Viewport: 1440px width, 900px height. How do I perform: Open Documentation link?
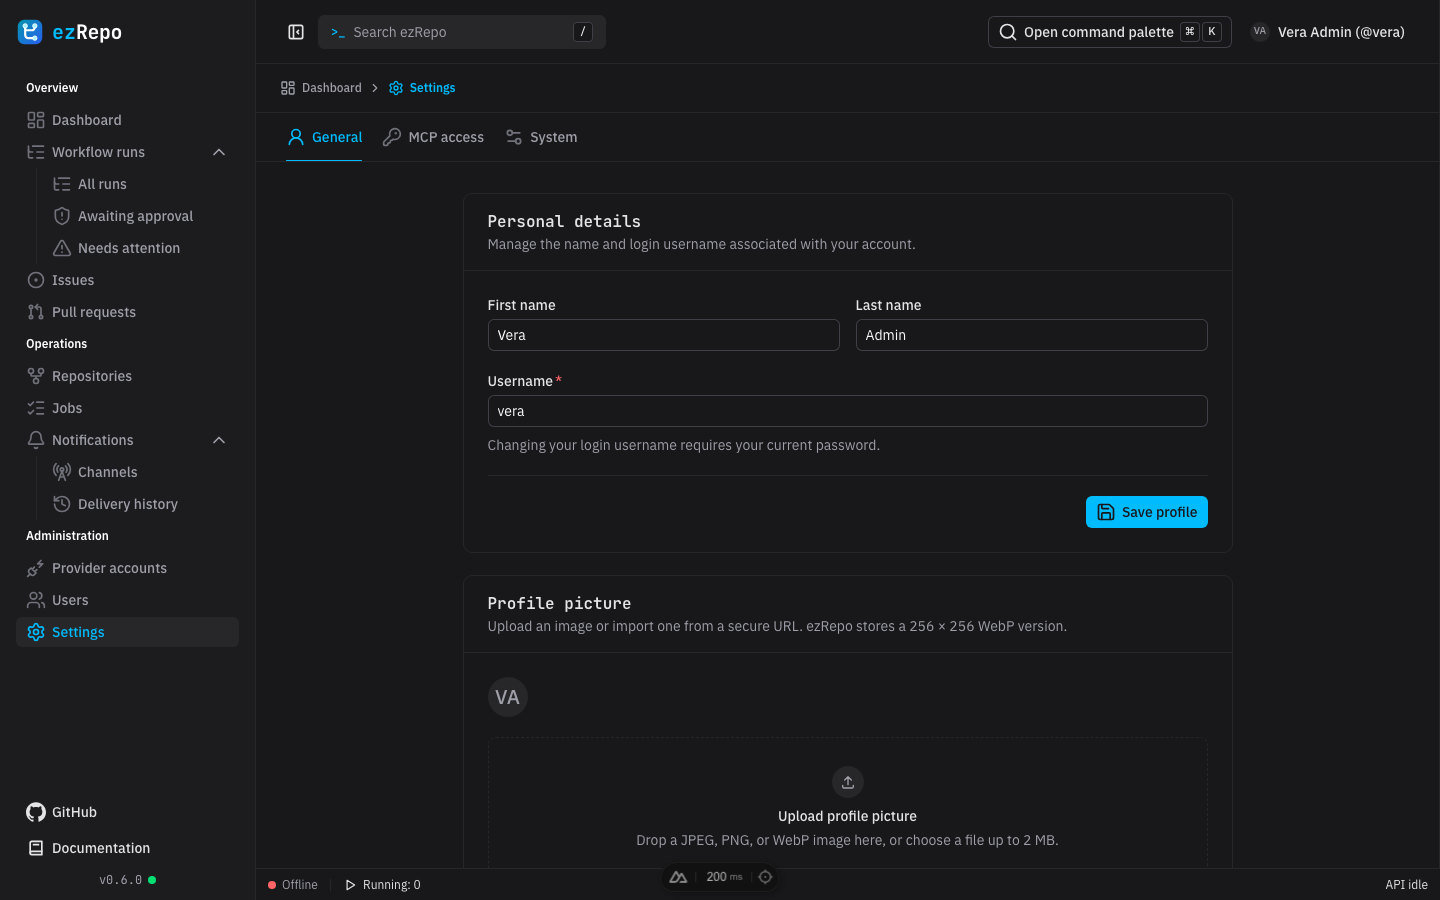coord(88,848)
